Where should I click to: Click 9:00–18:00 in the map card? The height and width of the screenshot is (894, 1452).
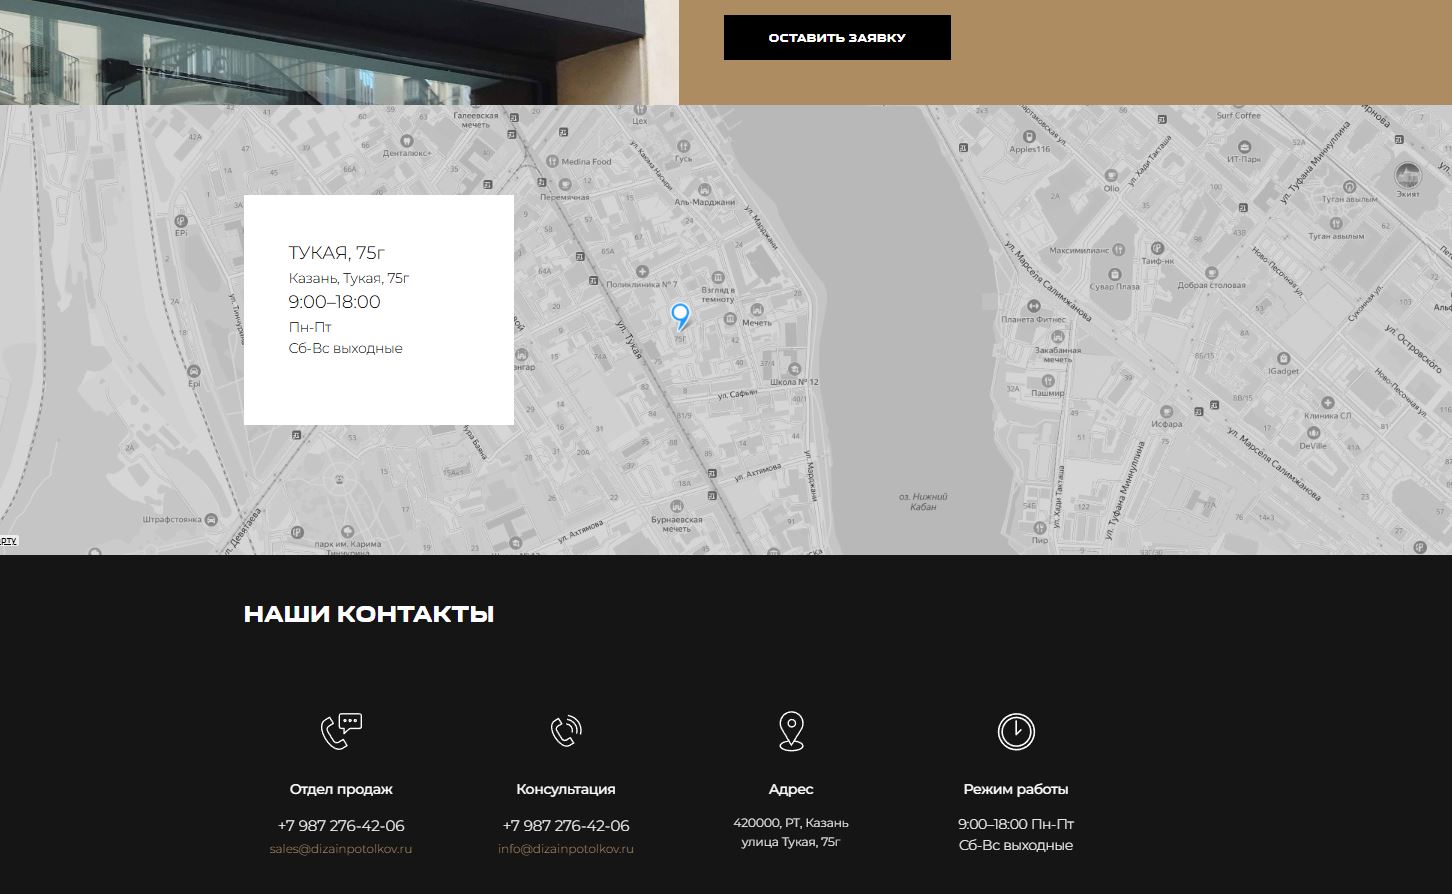click(x=335, y=302)
